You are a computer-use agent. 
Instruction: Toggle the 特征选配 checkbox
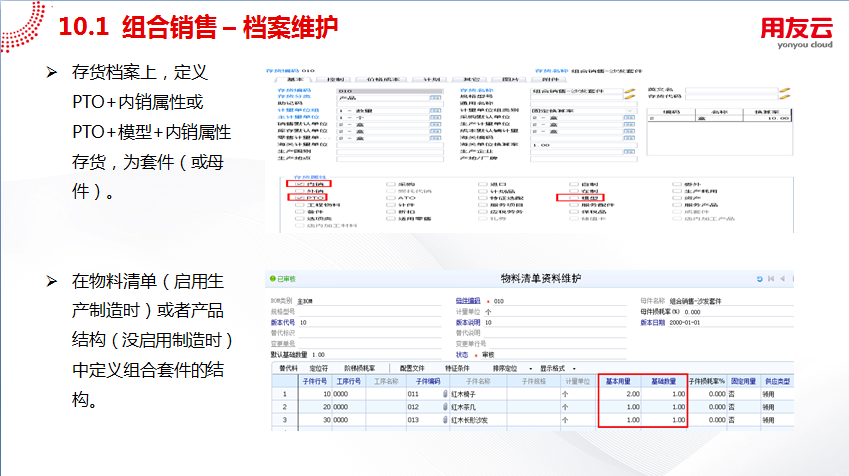(482, 198)
